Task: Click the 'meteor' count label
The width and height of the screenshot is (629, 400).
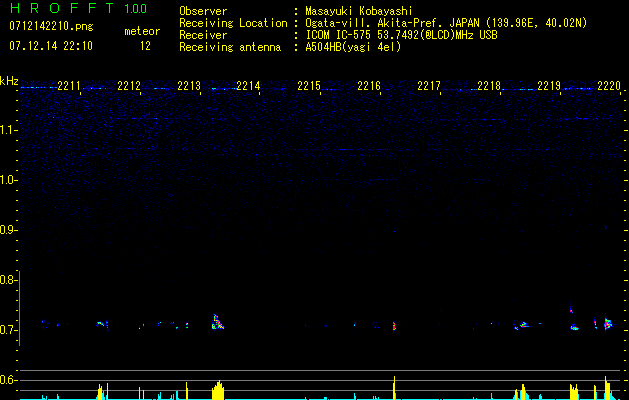Action: [x=142, y=31]
